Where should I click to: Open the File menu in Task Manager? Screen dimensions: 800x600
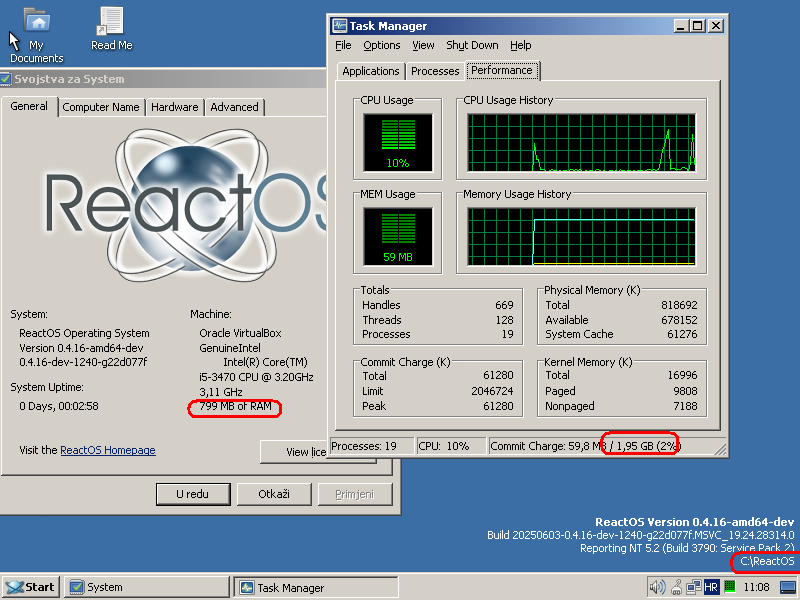(343, 45)
